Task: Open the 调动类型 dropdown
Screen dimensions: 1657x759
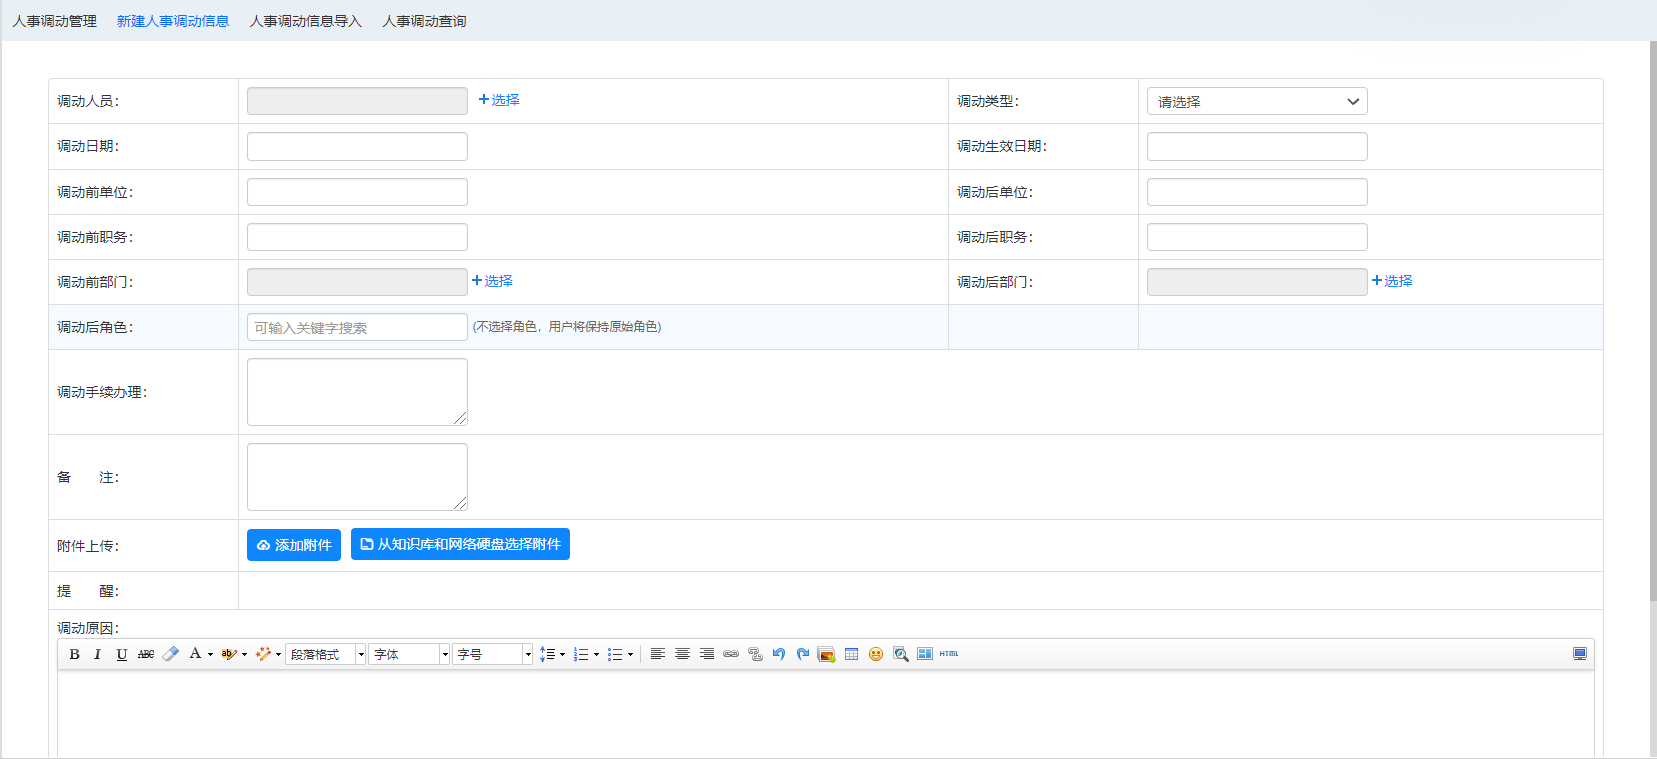Action: pos(1256,101)
